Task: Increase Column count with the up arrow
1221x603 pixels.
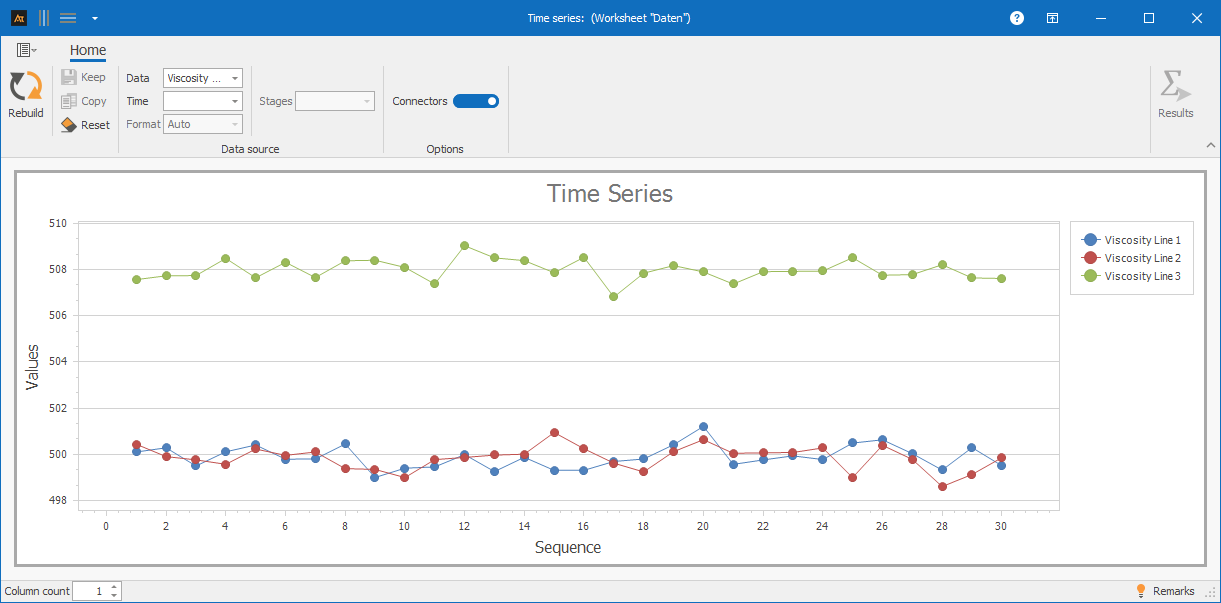Action: tap(114, 587)
